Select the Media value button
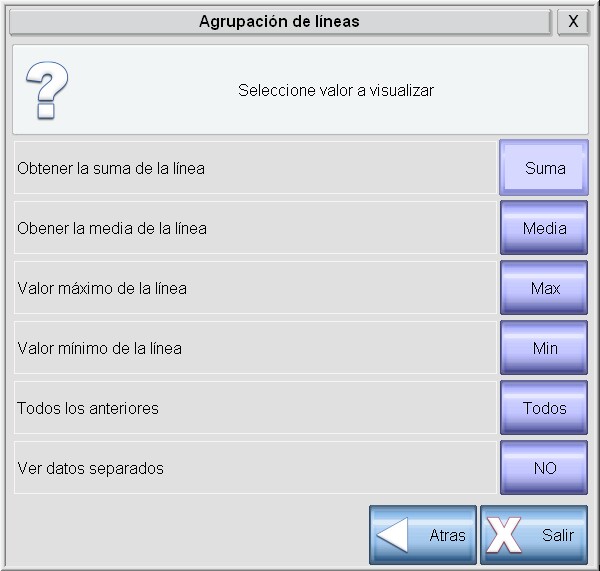The height and width of the screenshot is (571, 600). click(544, 228)
